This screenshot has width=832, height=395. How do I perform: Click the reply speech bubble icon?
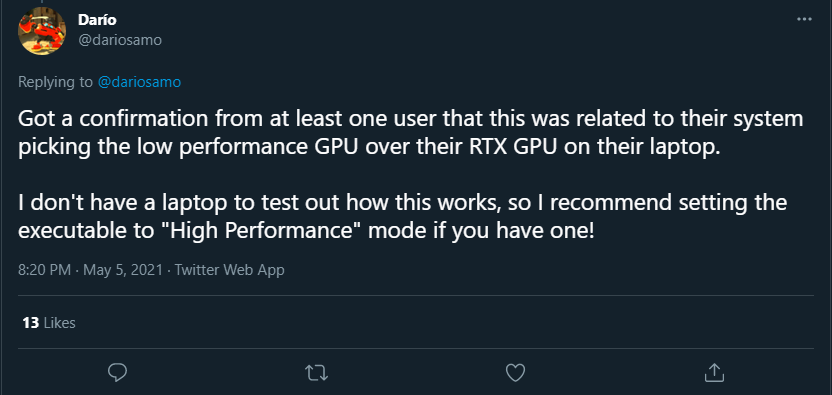(x=117, y=372)
